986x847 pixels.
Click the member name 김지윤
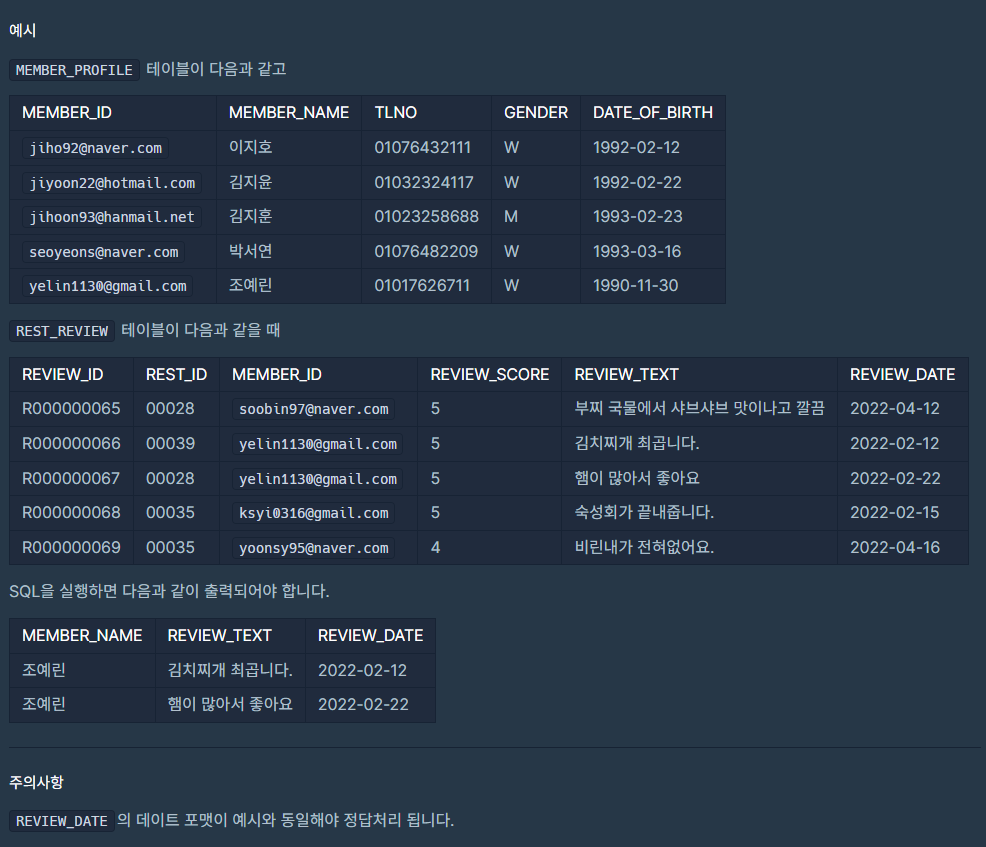point(250,182)
